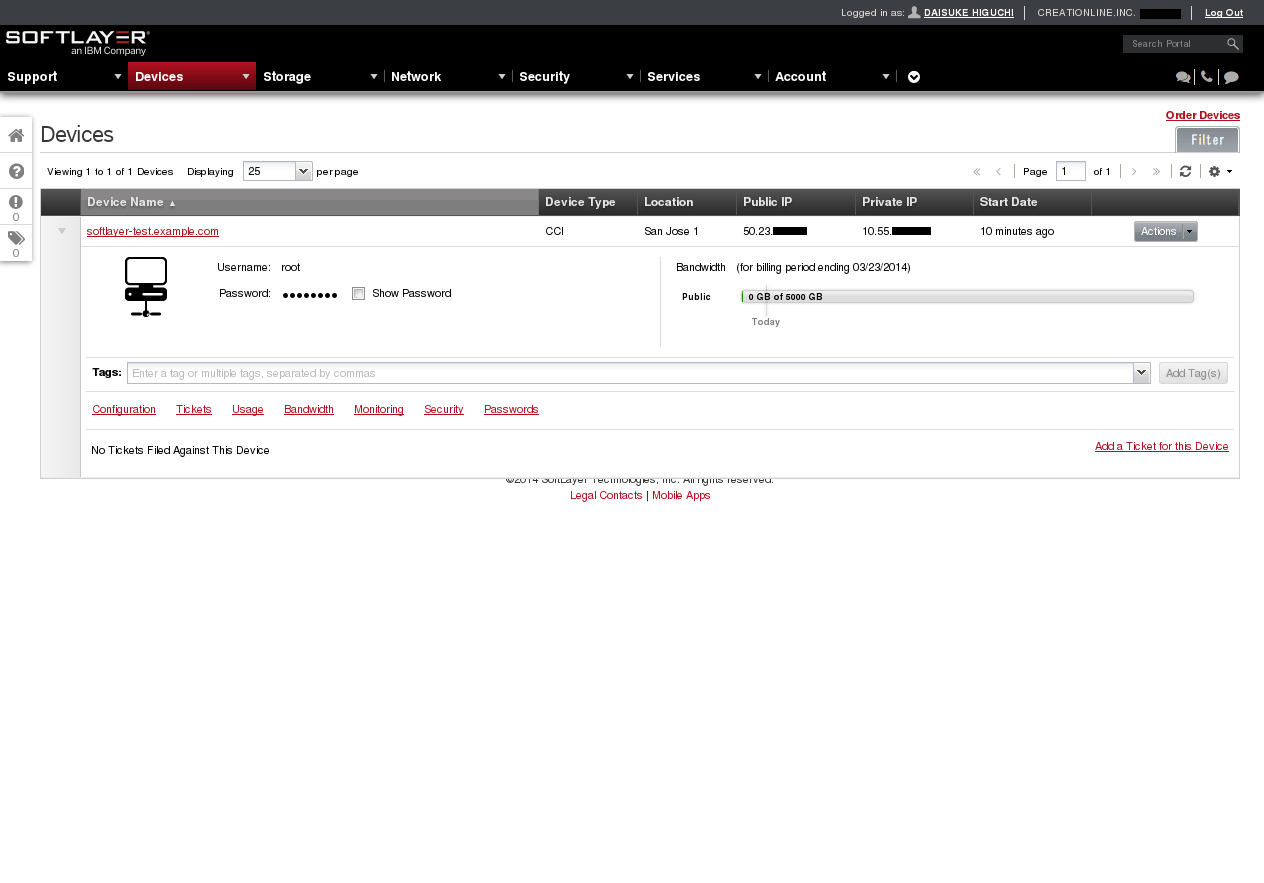Expand the Actions dropdown button
The image size is (1264, 883).
pos(1189,232)
